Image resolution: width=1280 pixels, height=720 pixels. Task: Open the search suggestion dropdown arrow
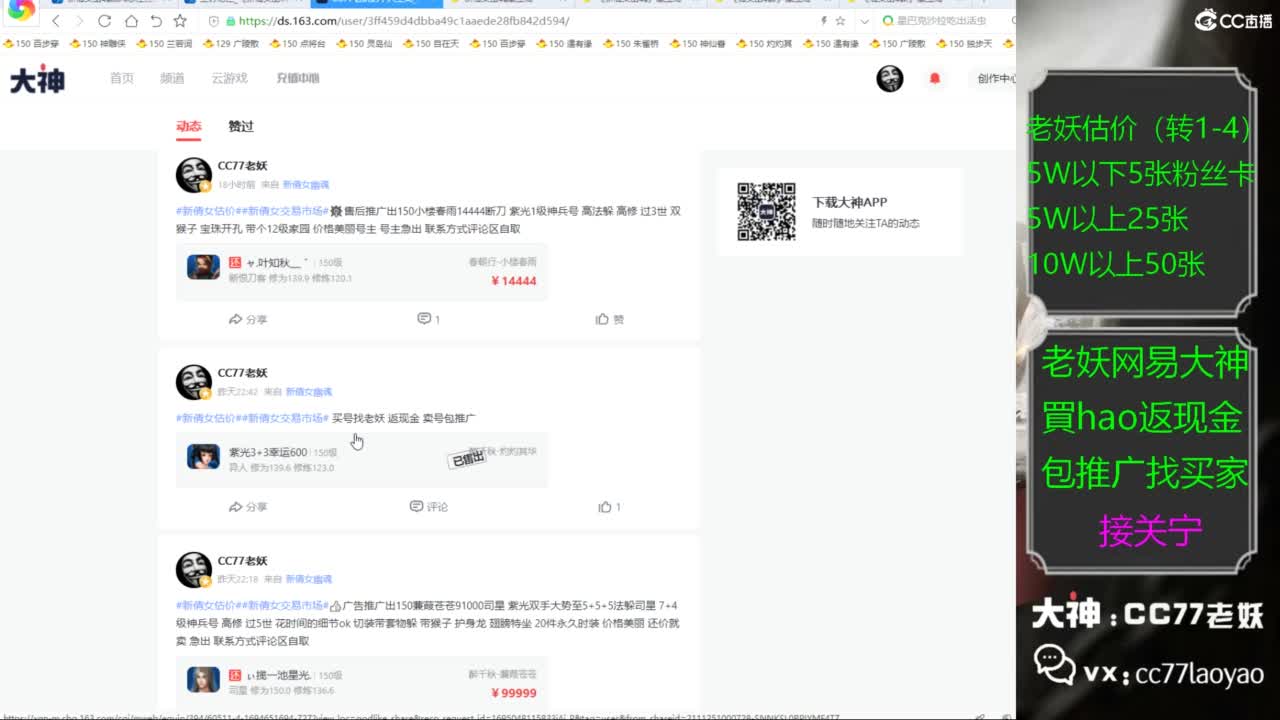pos(865,20)
